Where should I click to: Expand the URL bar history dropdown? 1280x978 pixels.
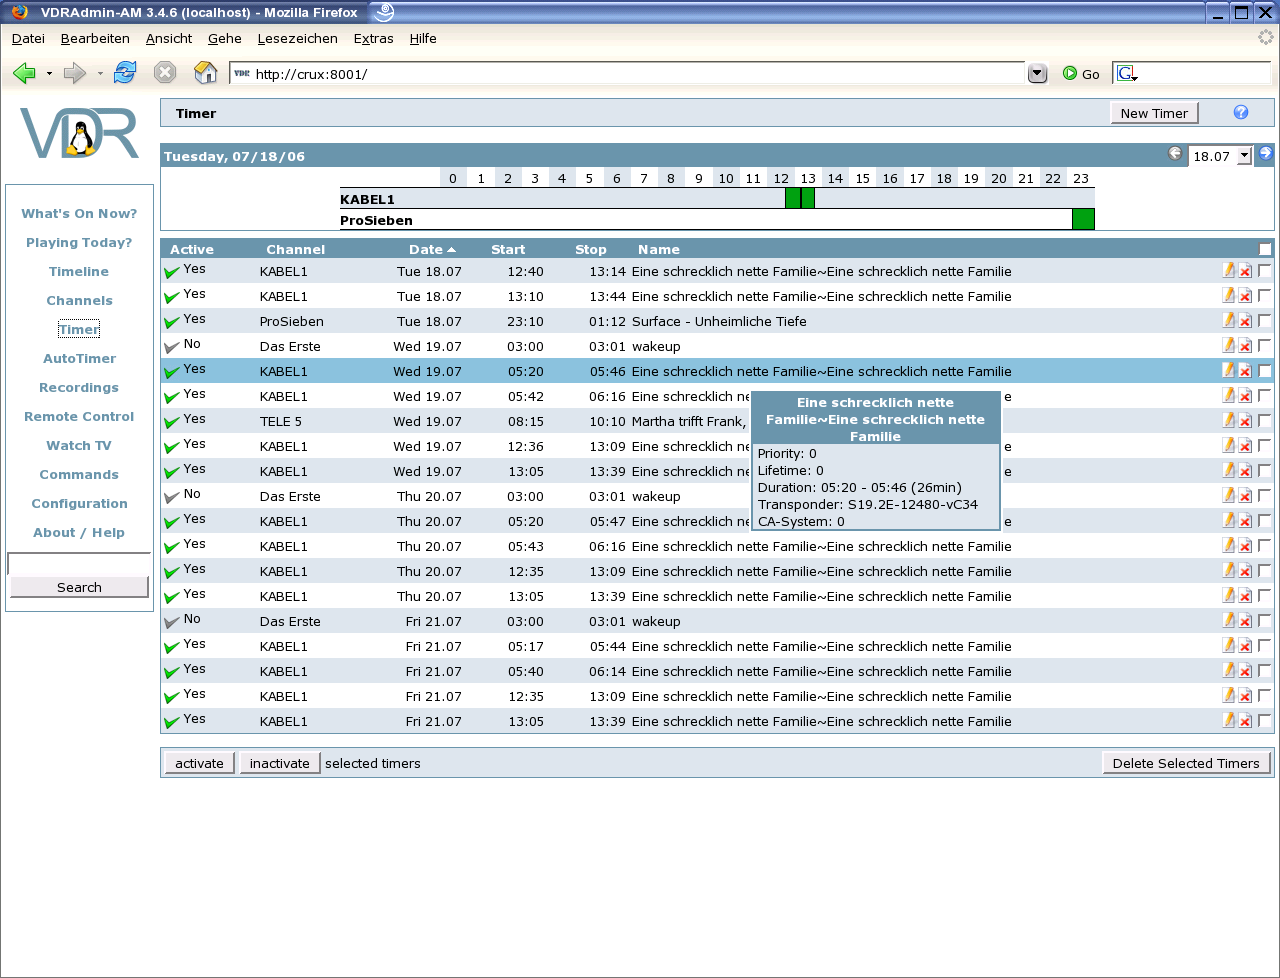(x=1037, y=73)
